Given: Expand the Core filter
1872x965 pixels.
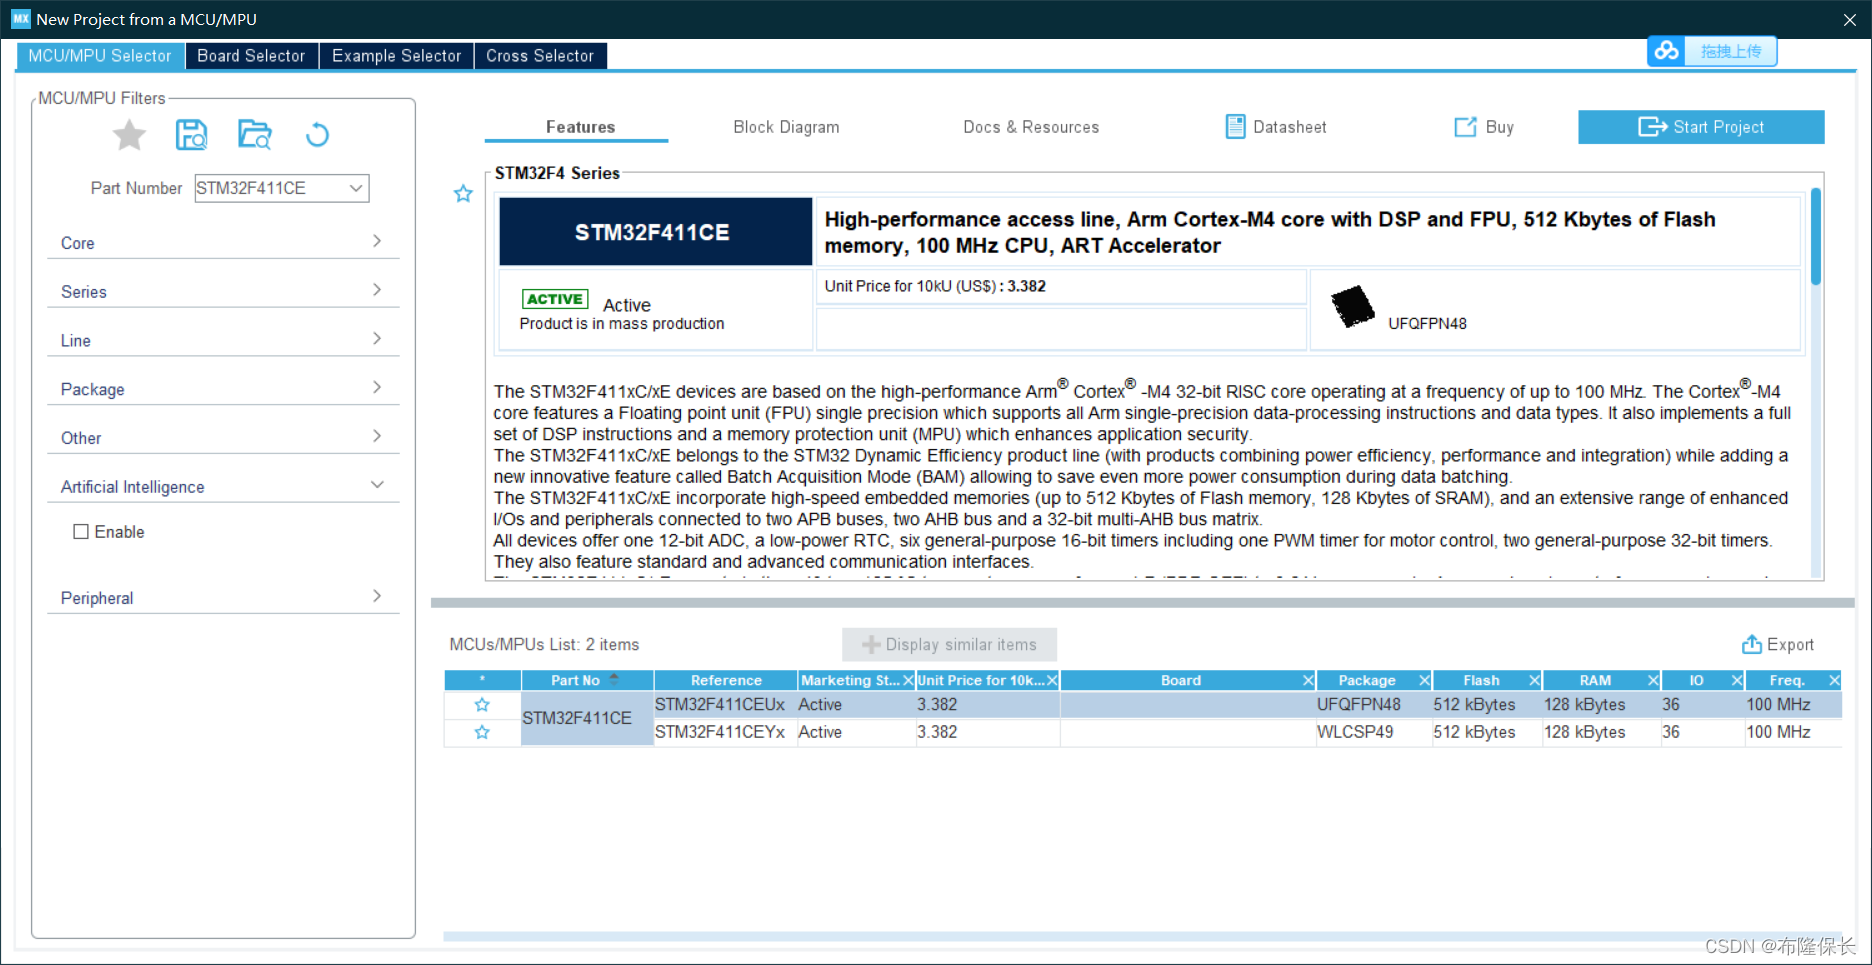Looking at the screenshot, I should (223, 242).
